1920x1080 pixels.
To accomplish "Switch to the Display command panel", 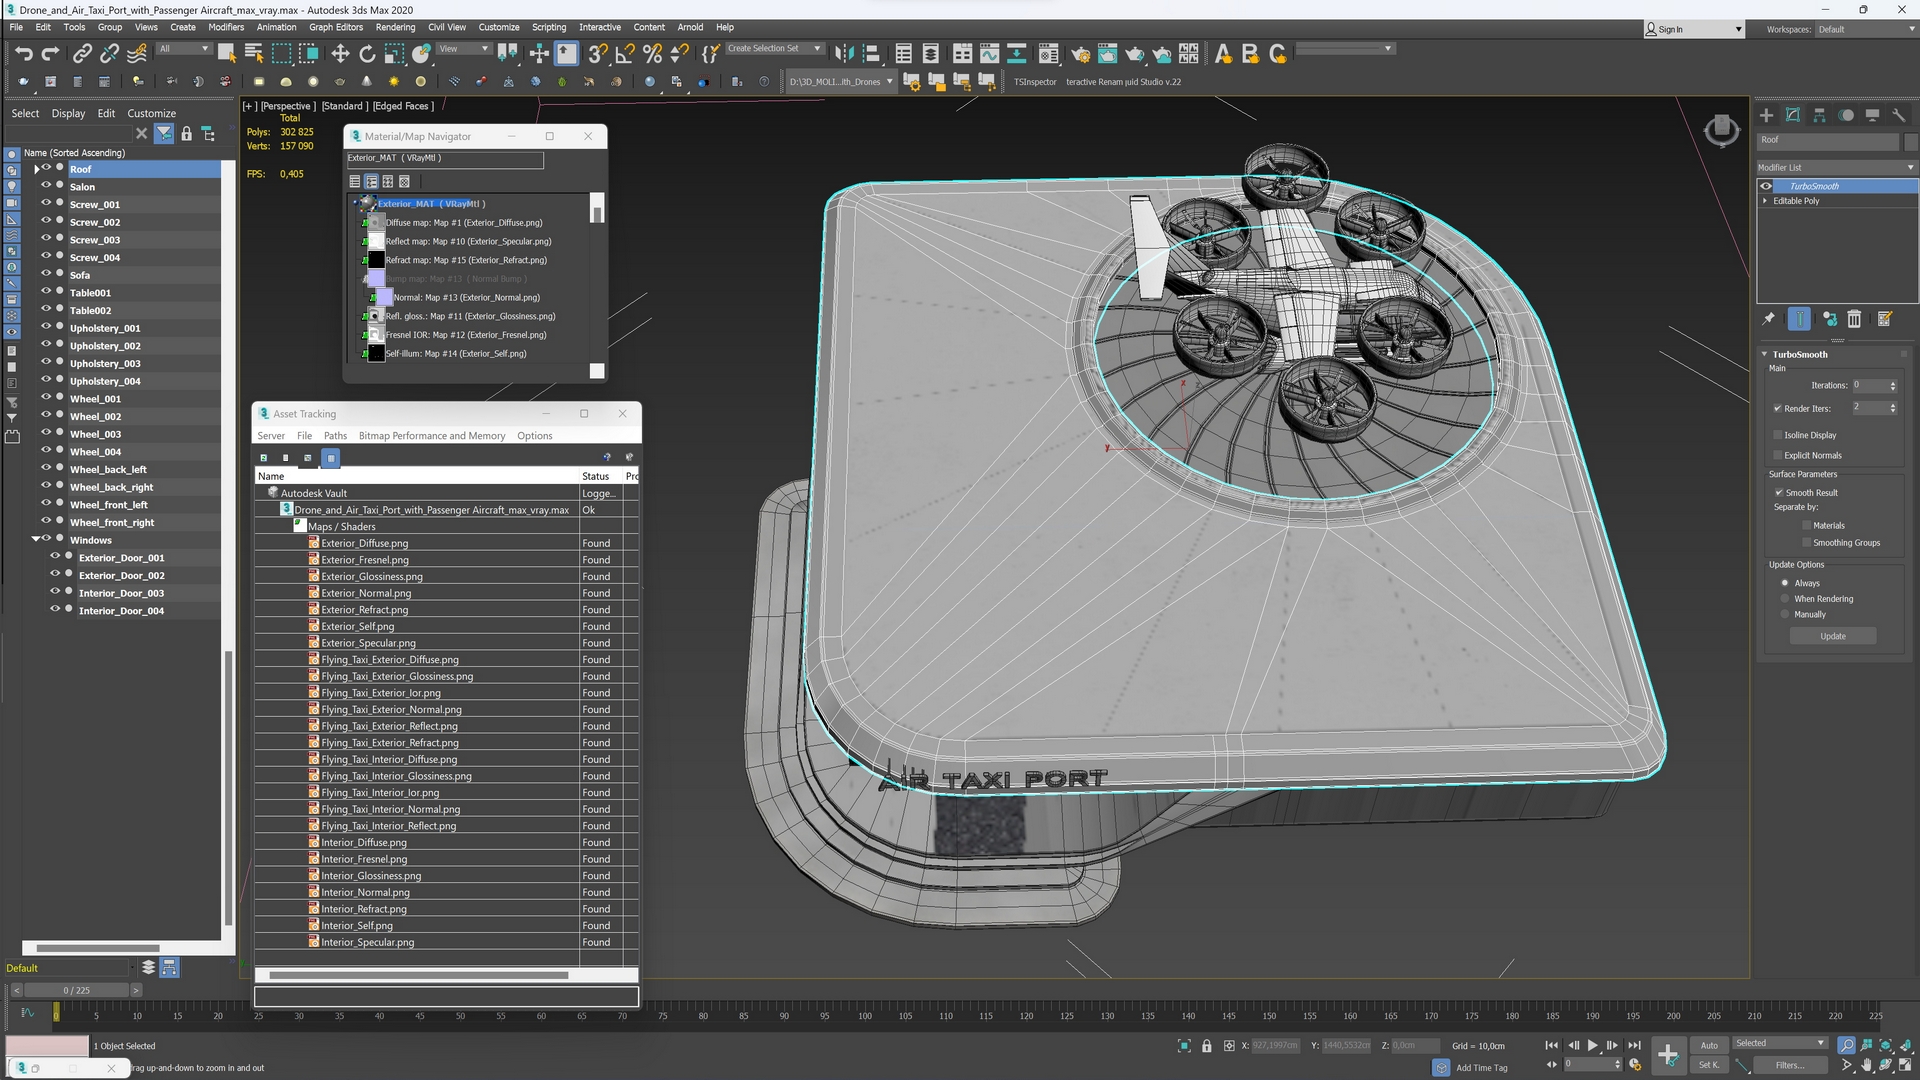I will tap(1872, 115).
